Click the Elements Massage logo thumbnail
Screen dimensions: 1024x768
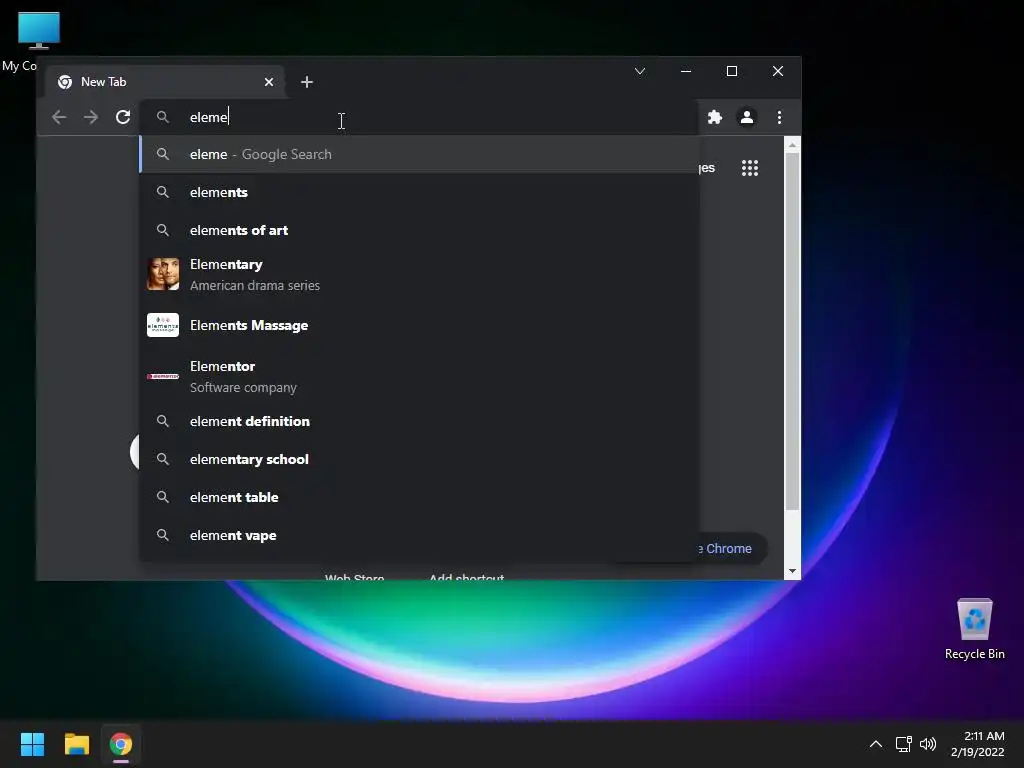pyautogui.click(x=163, y=325)
